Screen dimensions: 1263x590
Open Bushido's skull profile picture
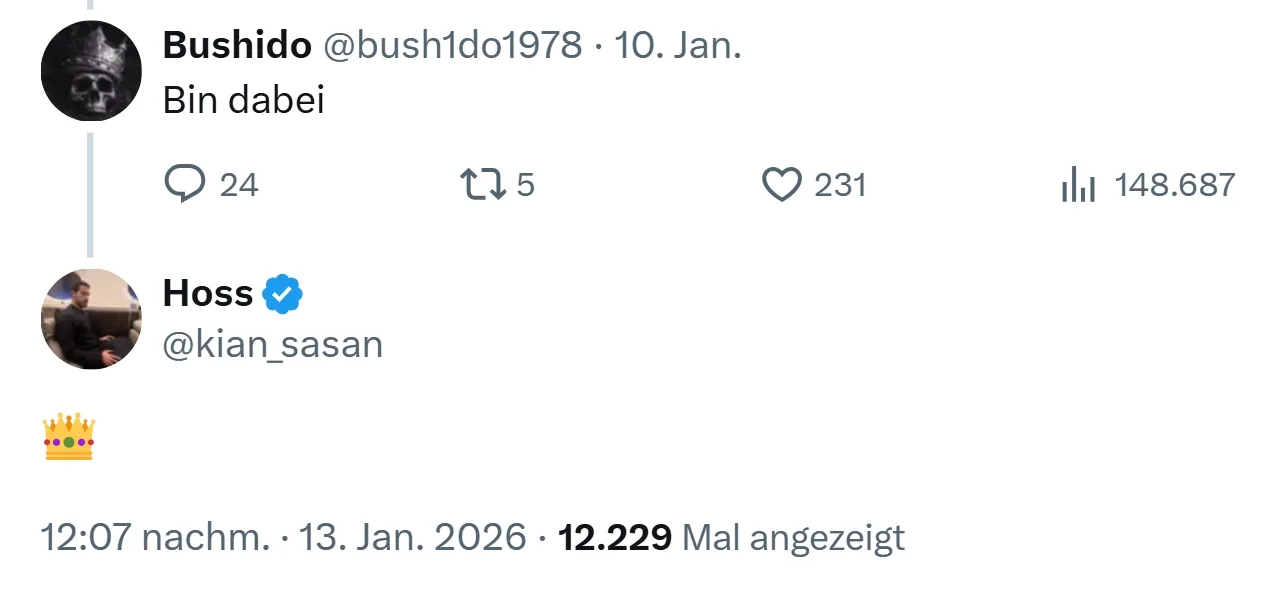(91, 71)
